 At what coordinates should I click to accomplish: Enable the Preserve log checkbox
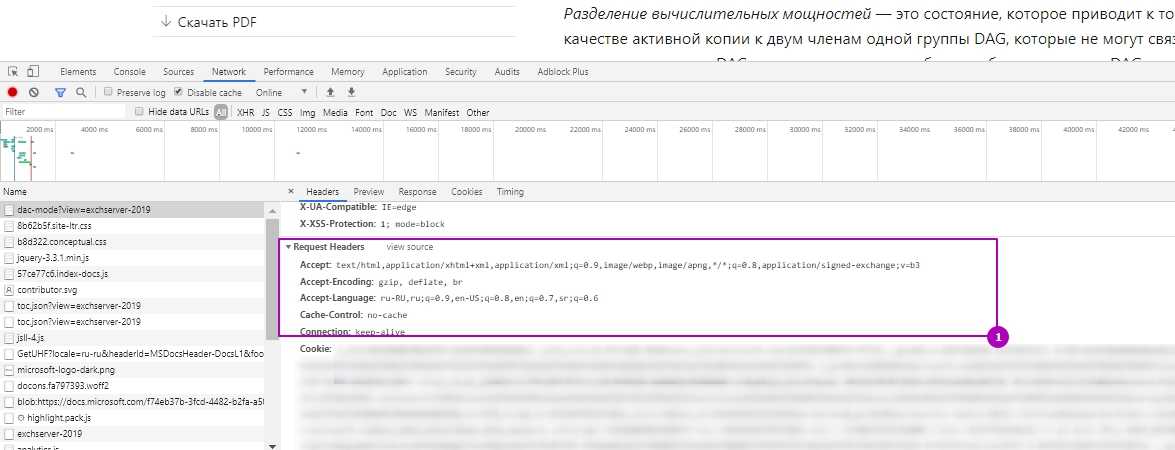[108, 92]
